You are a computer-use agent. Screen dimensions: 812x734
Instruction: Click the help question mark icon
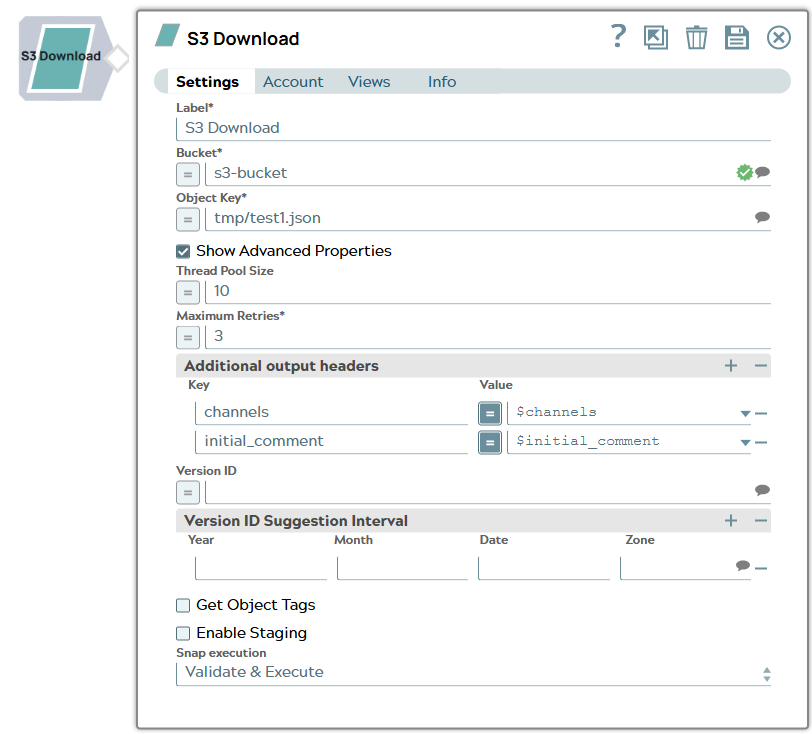(x=618, y=37)
